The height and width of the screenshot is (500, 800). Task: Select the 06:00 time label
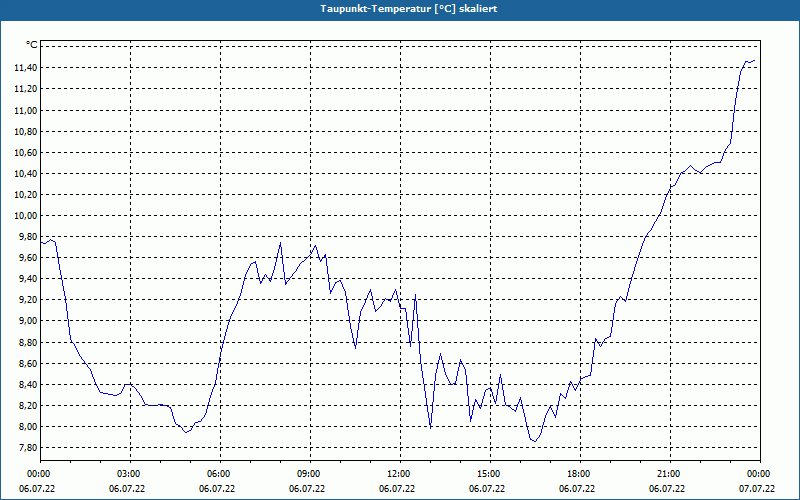tap(220, 474)
